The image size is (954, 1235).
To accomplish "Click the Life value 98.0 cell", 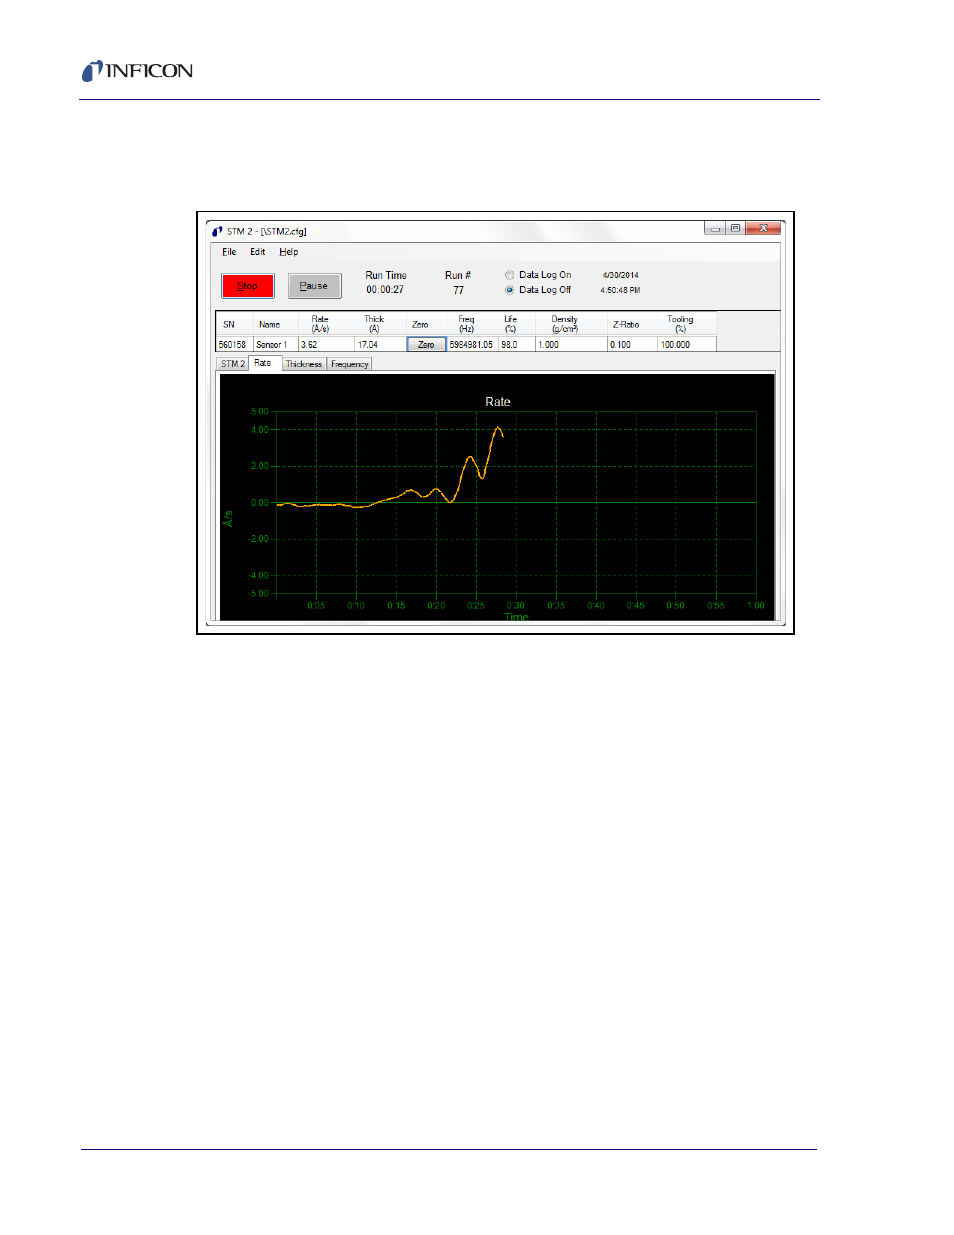I will (x=517, y=344).
